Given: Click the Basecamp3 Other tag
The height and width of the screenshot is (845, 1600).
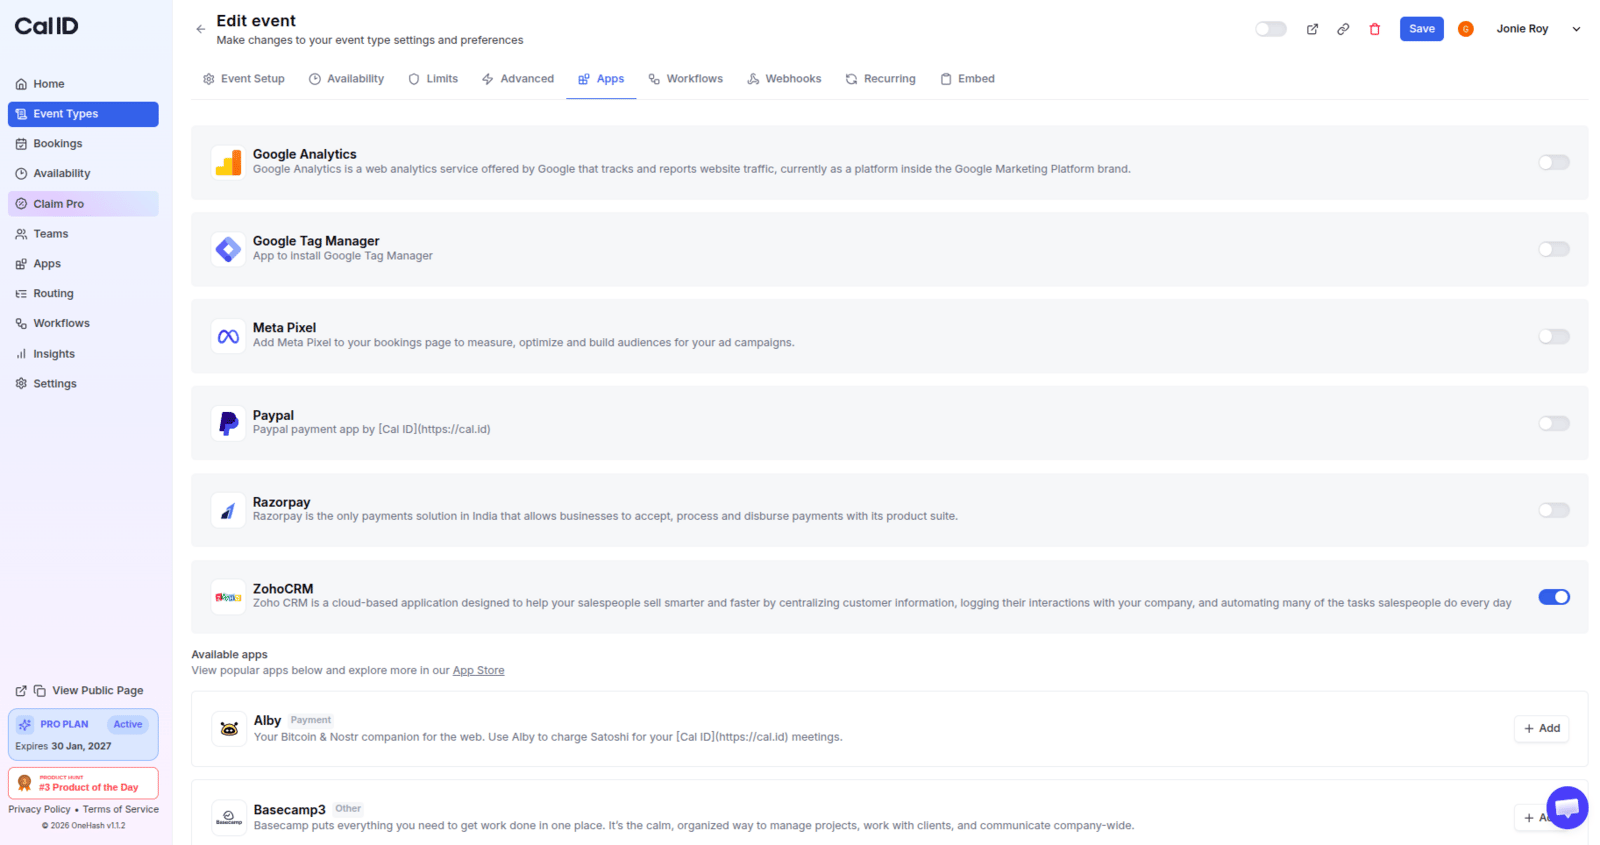Looking at the screenshot, I should (x=348, y=809).
